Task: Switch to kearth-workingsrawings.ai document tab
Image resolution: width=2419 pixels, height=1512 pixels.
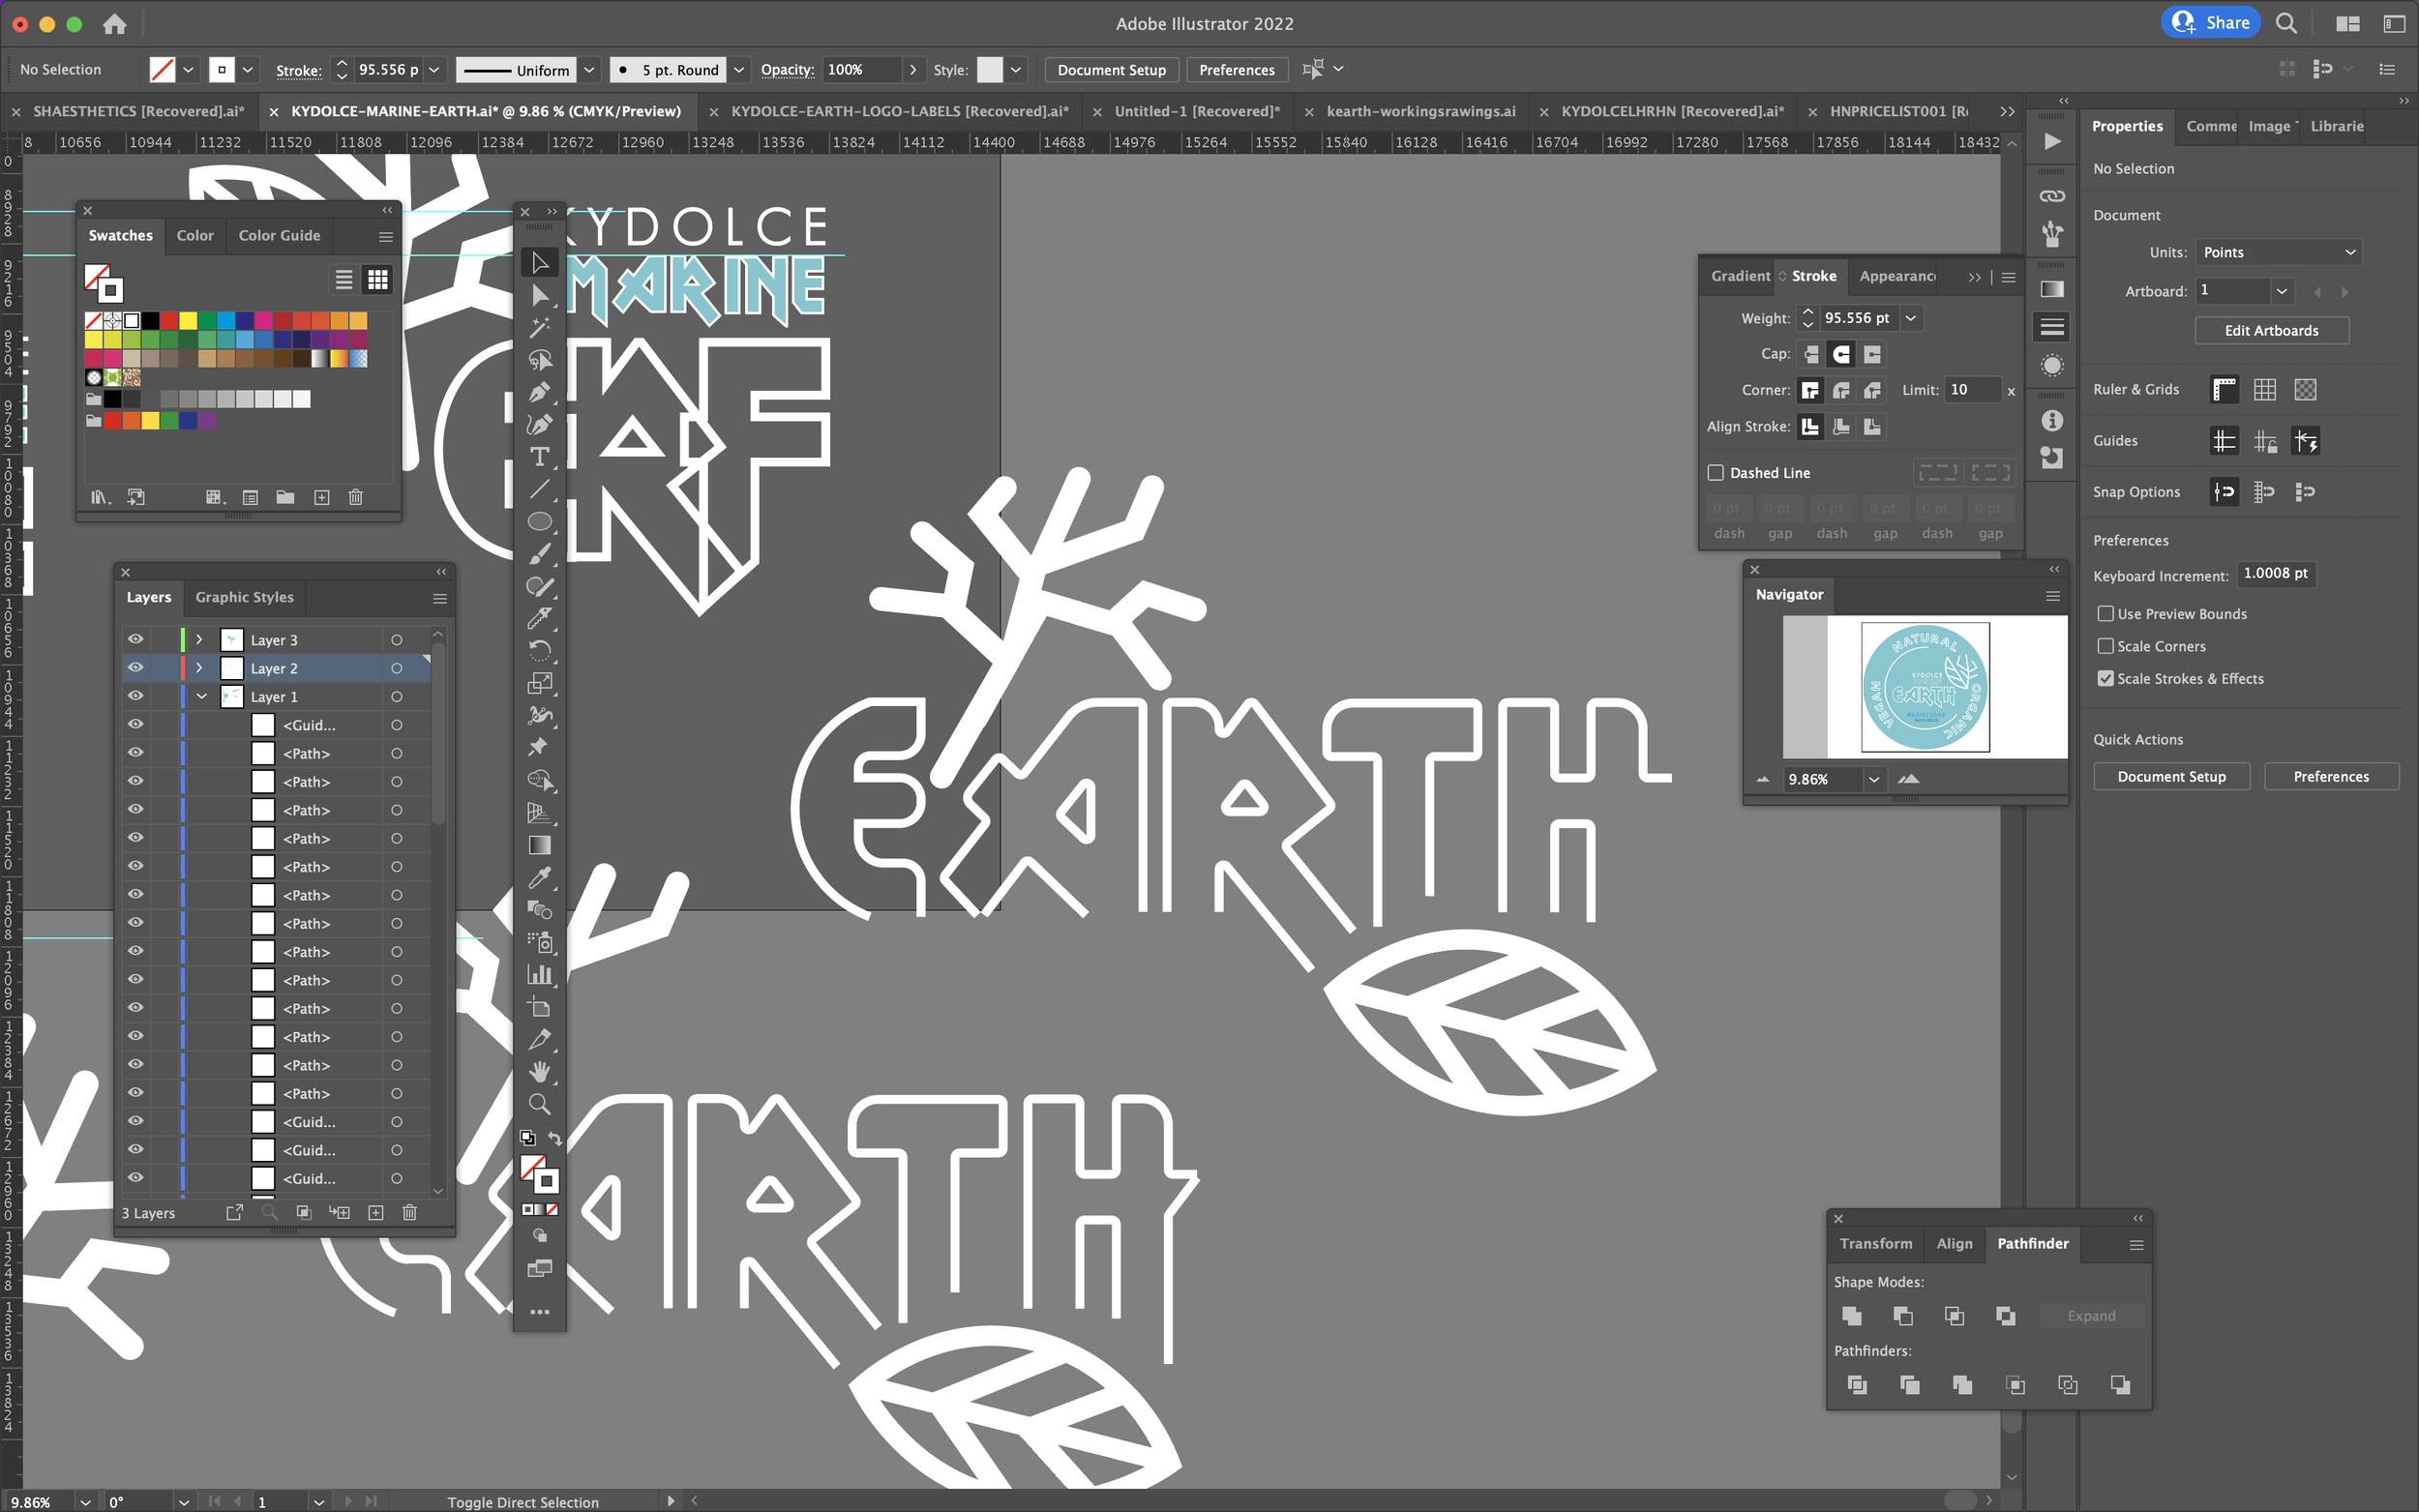Action: point(1420,111)
